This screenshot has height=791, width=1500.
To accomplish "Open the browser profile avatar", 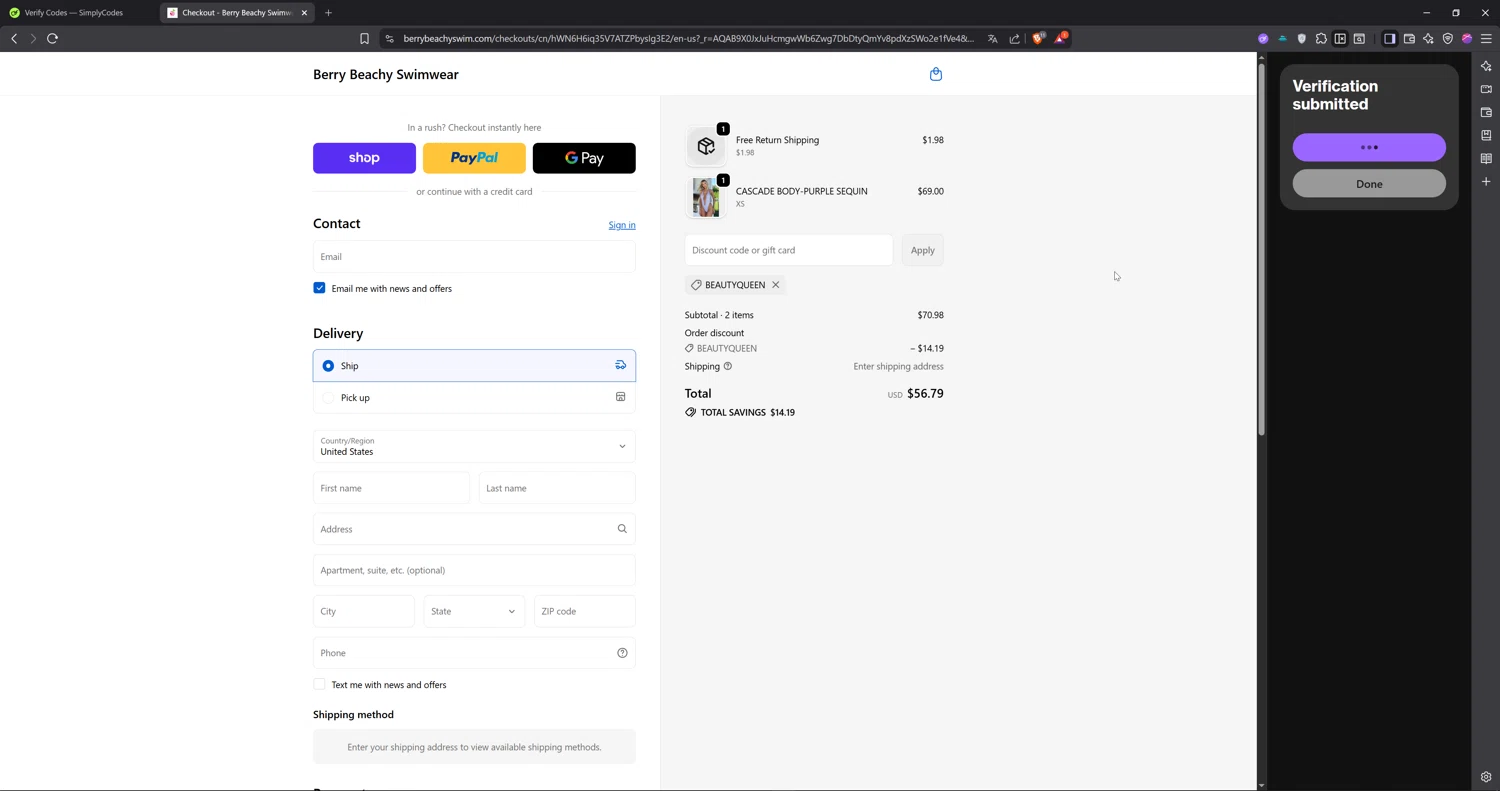I will tap(1467, 39).
